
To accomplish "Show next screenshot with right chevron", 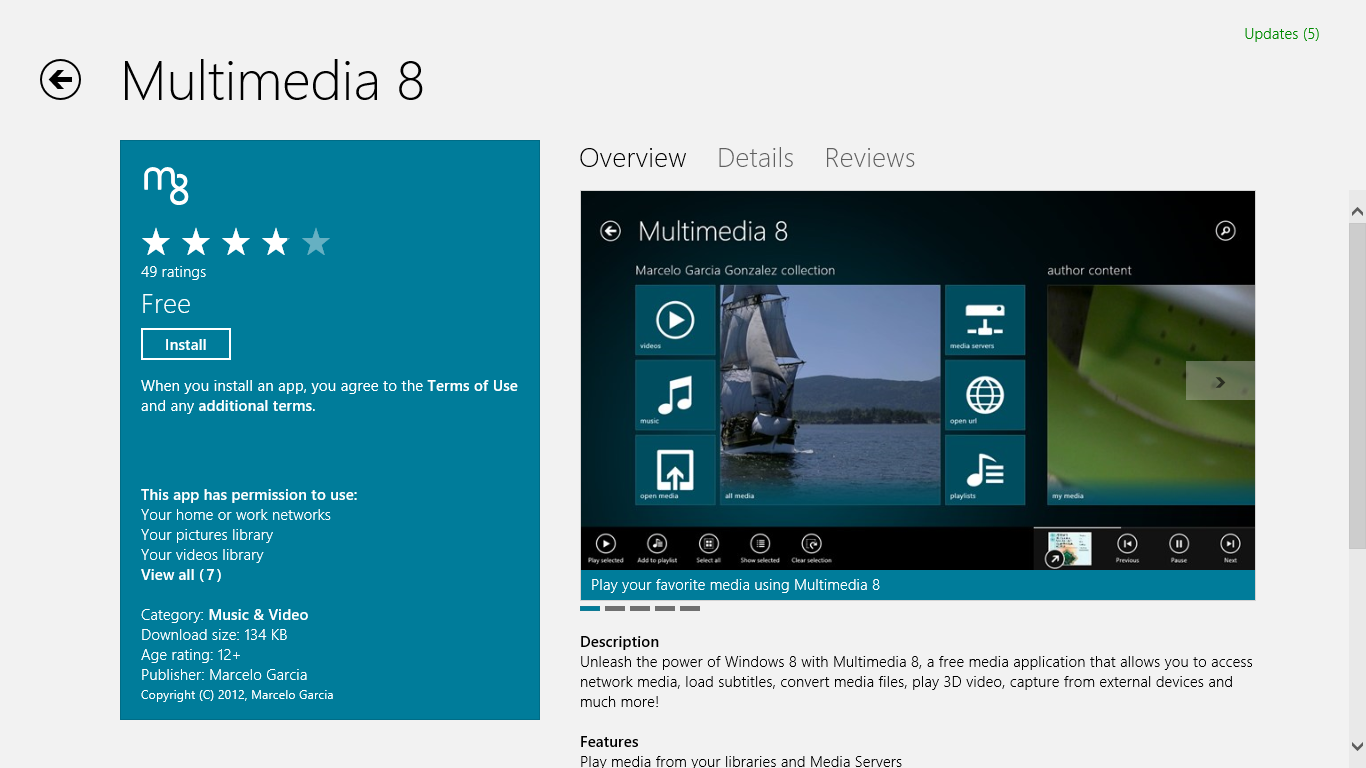I will point(1220,381).
